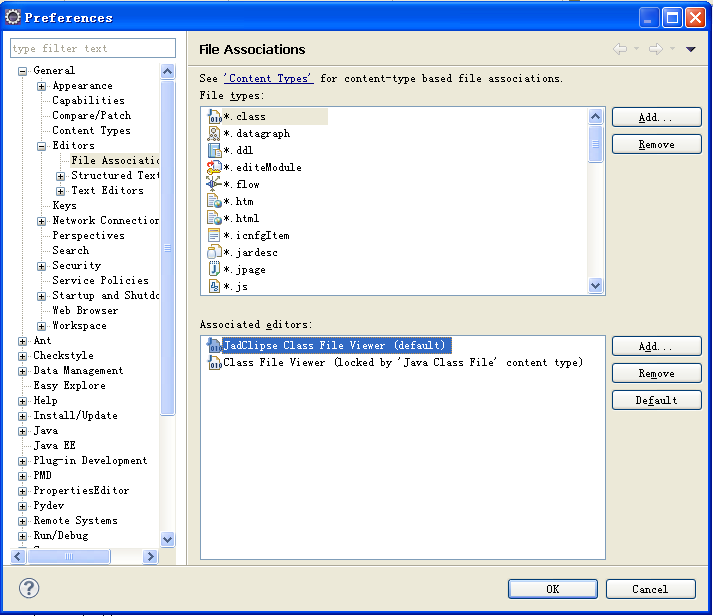Follow the 'Content Types' link
This screenshot has height=616, width=713.
coord(268,78)
